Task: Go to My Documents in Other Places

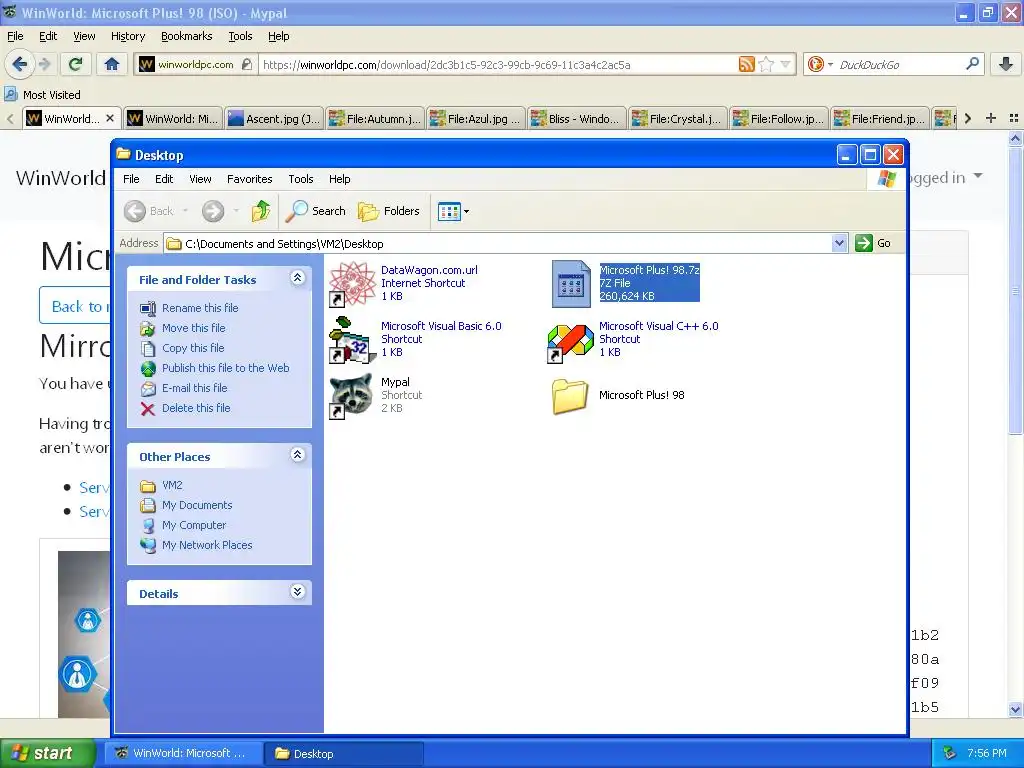Action: pyautogui.click(x=197, y=505)
